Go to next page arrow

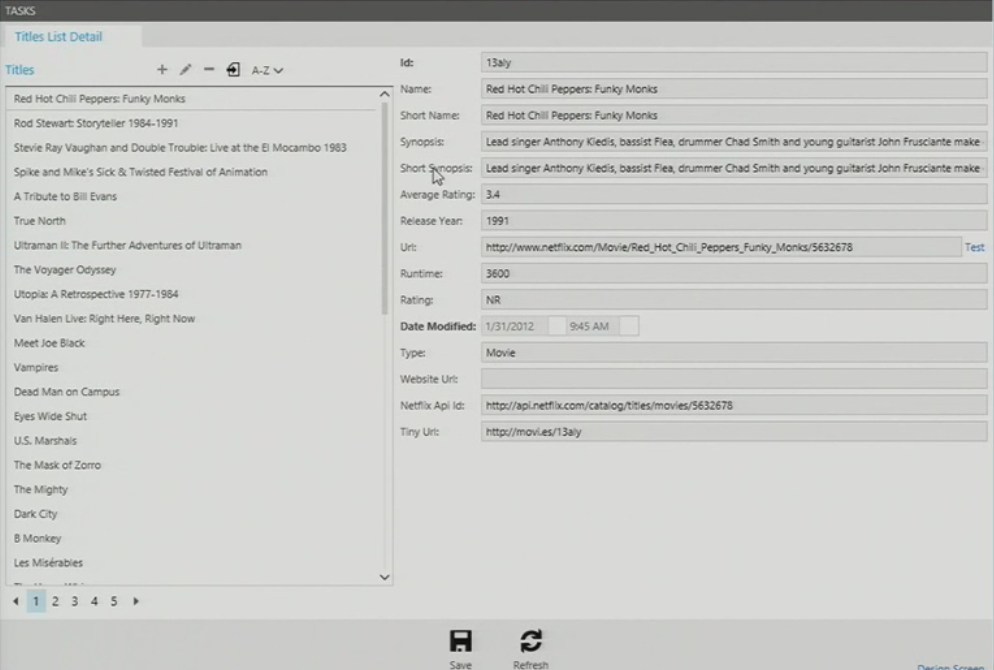pyautogui.click(x=136, y=601)
